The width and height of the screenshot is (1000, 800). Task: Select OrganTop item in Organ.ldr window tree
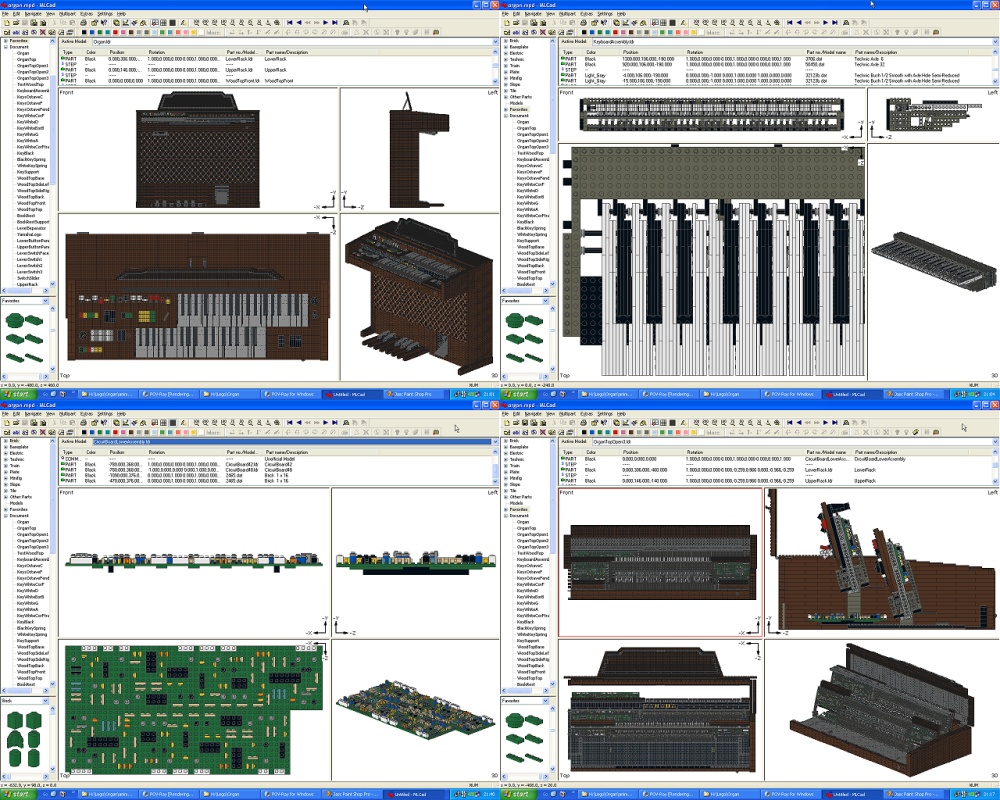[26, 59]
